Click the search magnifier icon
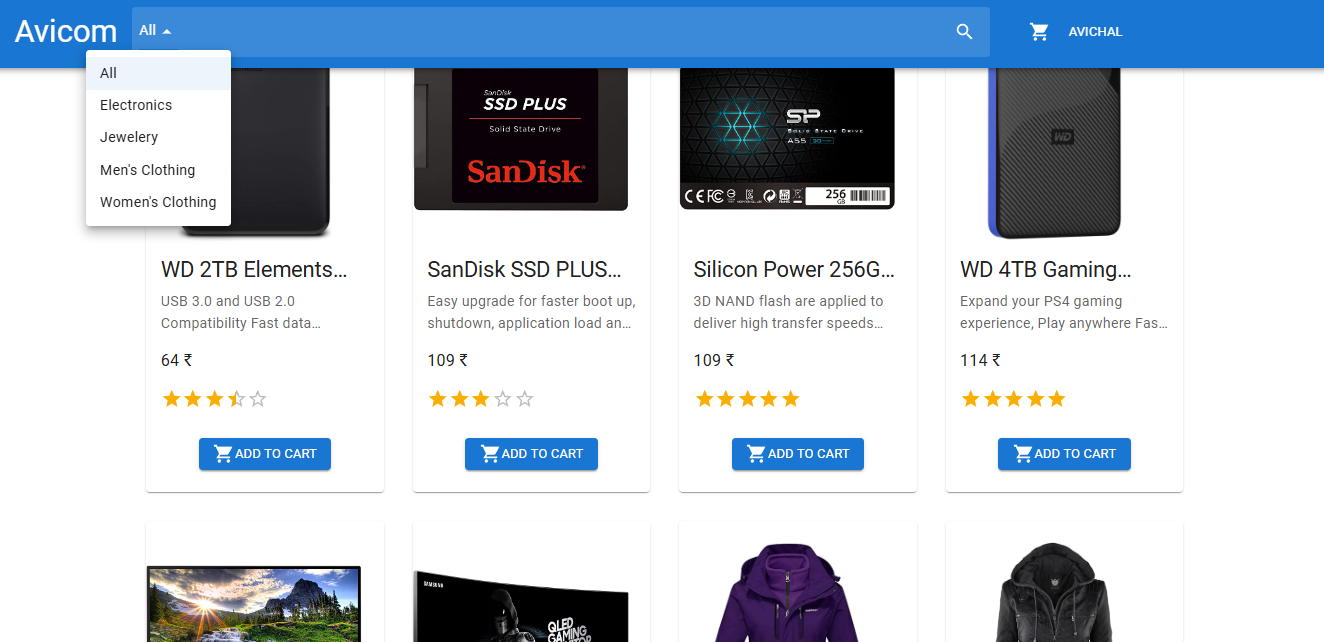This screenshot has height=642, width=1324. tap(964, 32)
